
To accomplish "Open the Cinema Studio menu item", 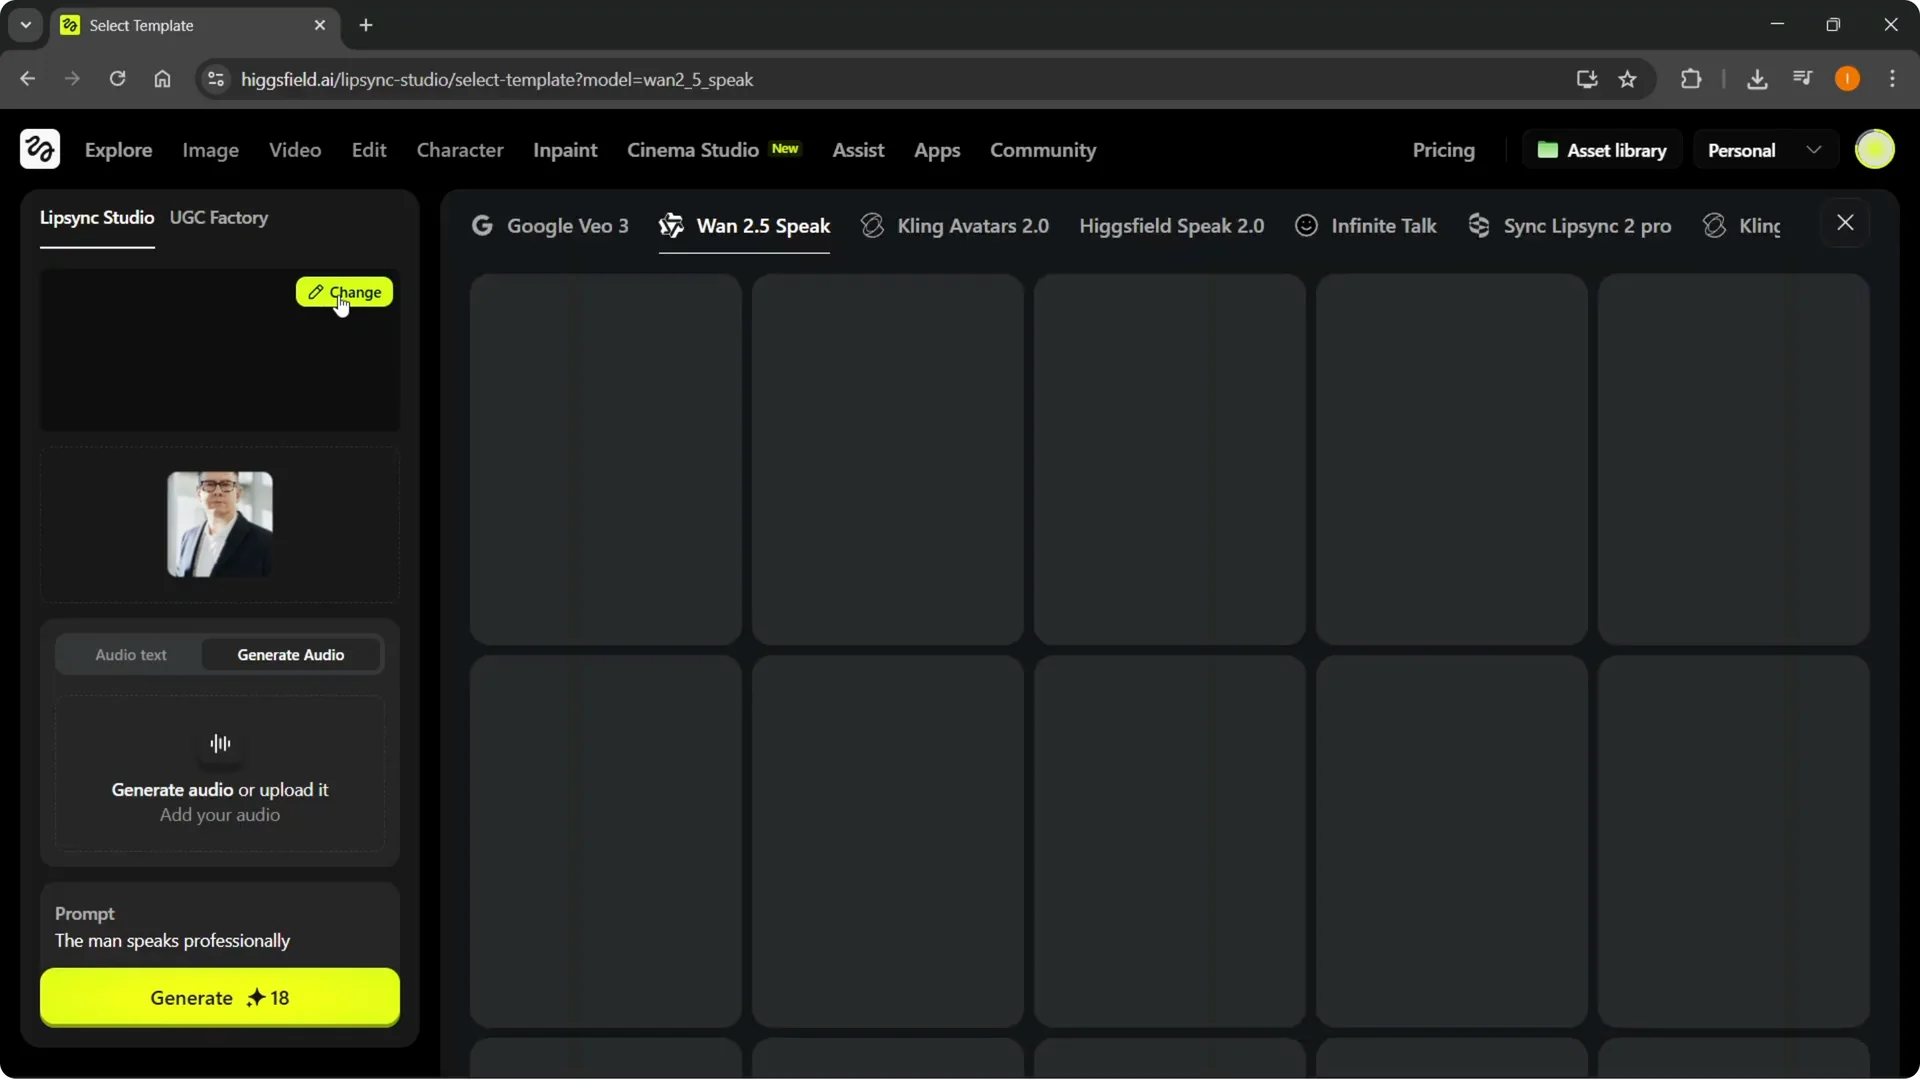I will coord(692,150).
